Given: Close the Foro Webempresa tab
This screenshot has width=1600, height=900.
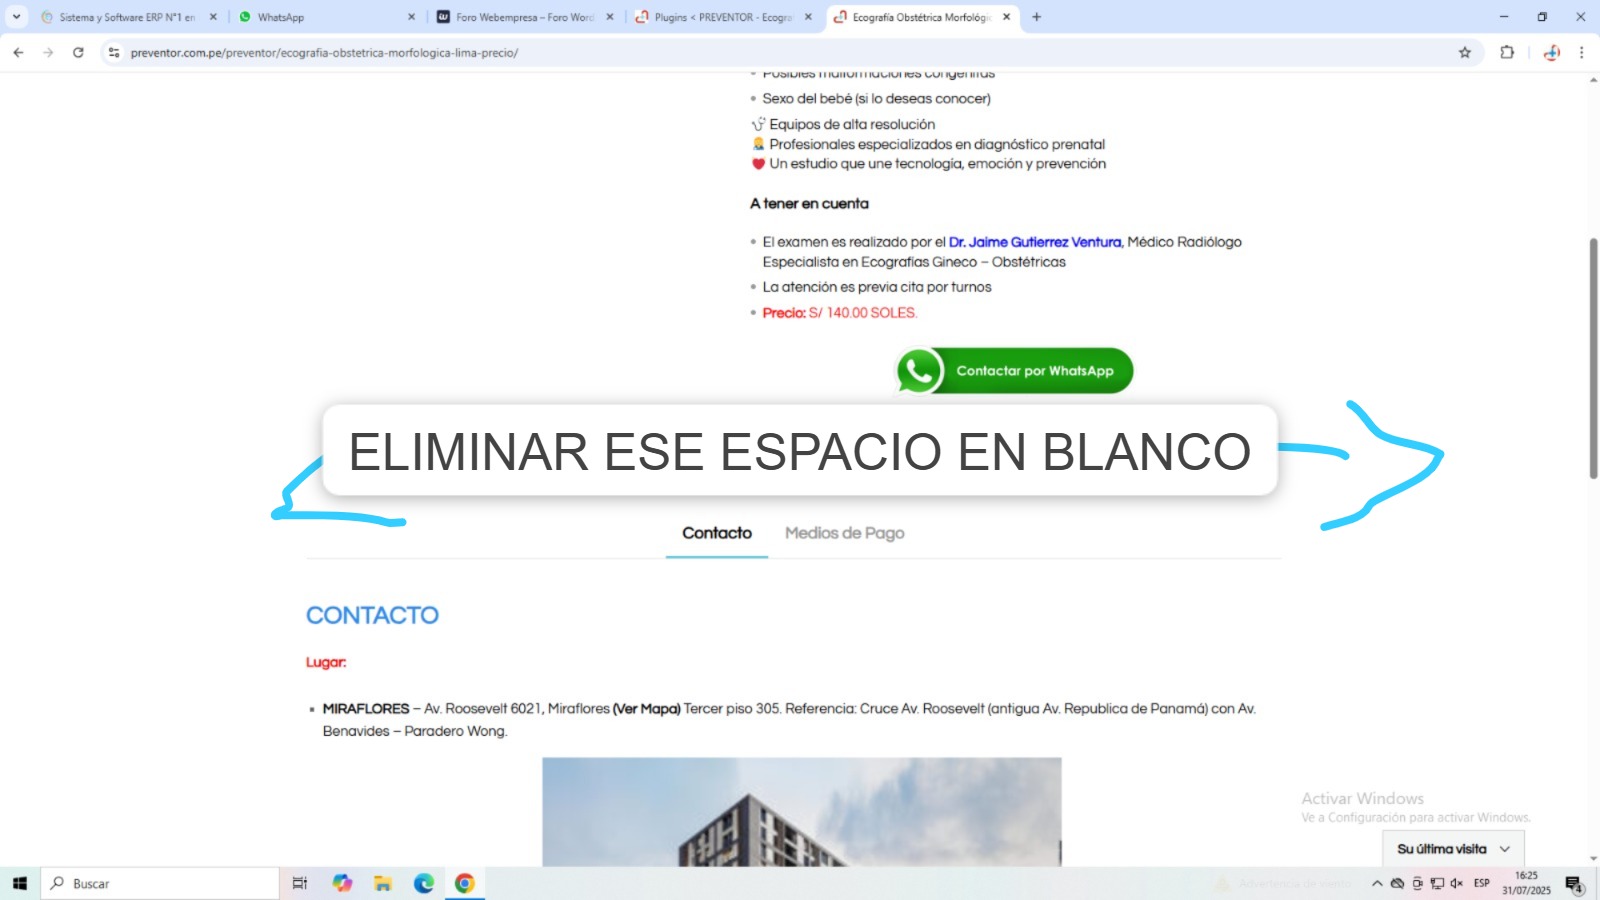Looking at the screenshot, I should (610, 17).
